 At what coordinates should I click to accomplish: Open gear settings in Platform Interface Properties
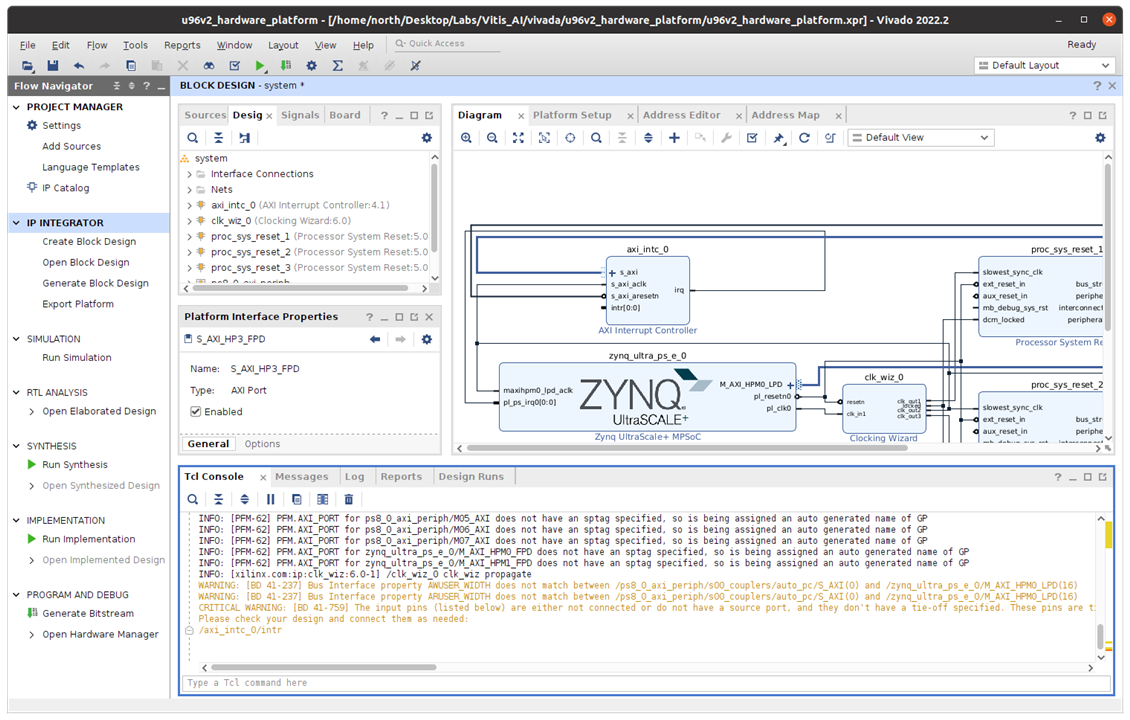427,339
